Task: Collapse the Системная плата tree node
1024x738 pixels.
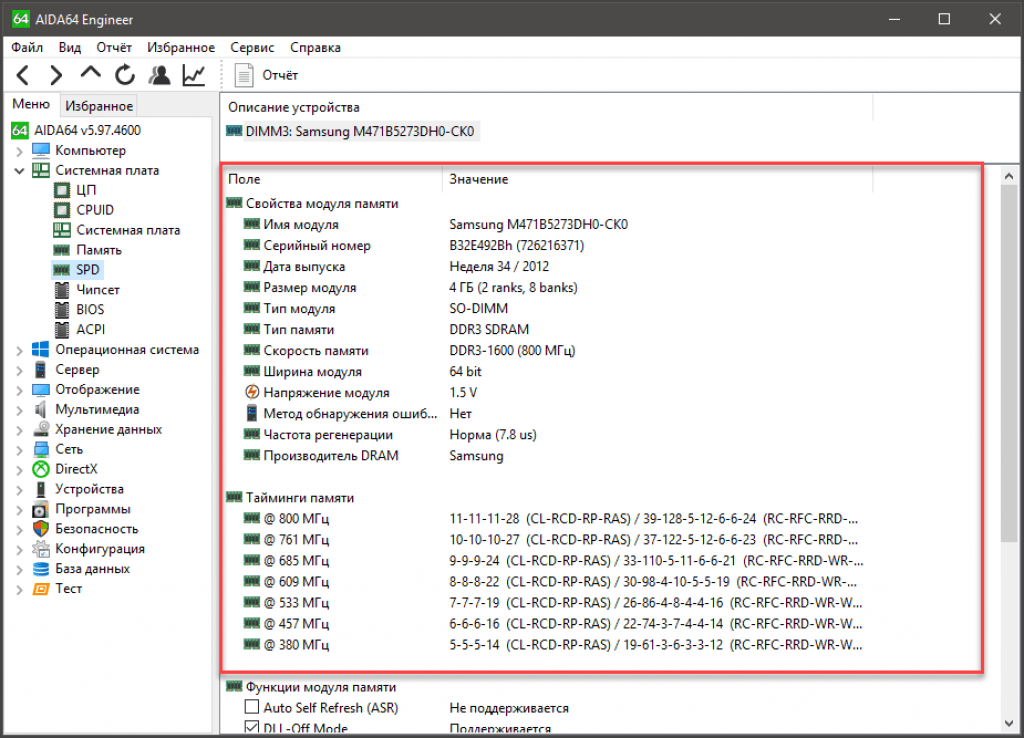Action: [19, 170]
